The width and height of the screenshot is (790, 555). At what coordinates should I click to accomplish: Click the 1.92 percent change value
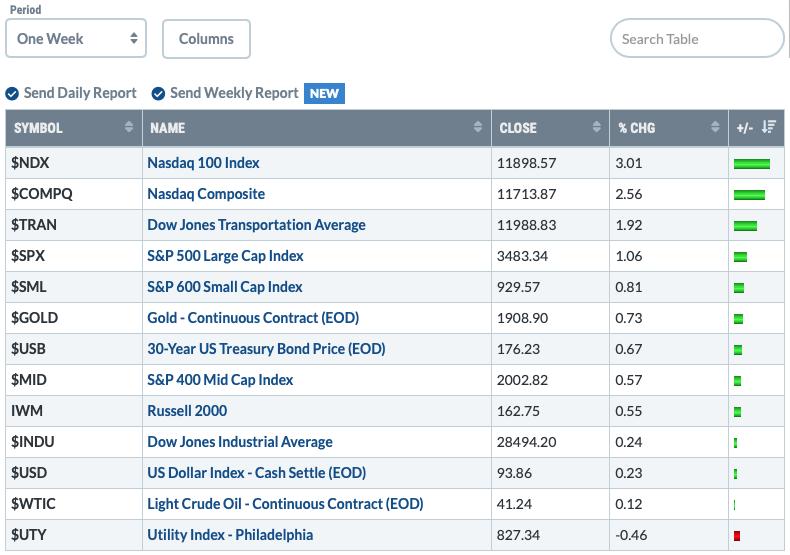point(629,225)
